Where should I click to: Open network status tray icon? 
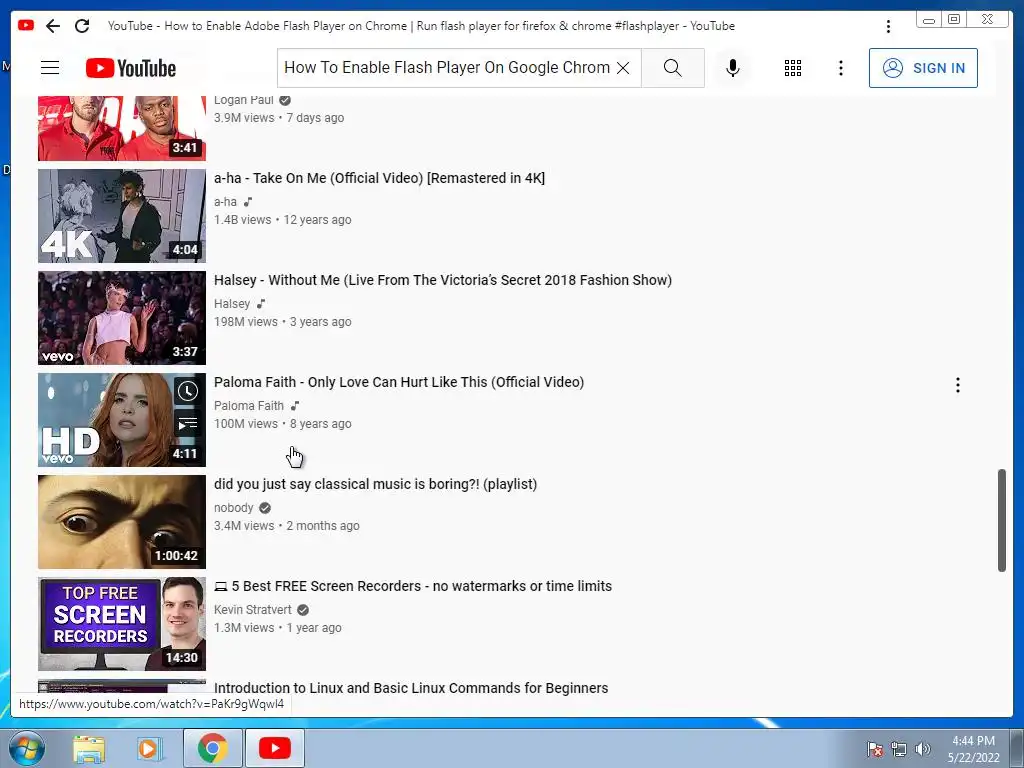coord(899,748)
